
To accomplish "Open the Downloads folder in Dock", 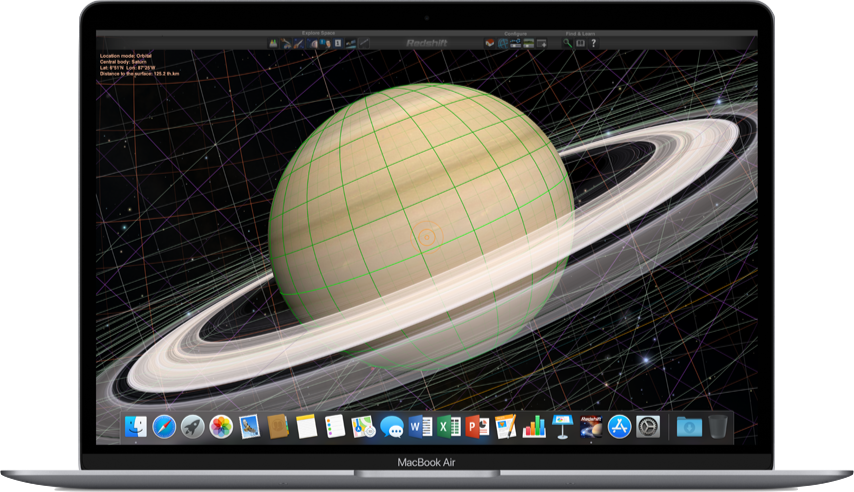I will point(689,427).
